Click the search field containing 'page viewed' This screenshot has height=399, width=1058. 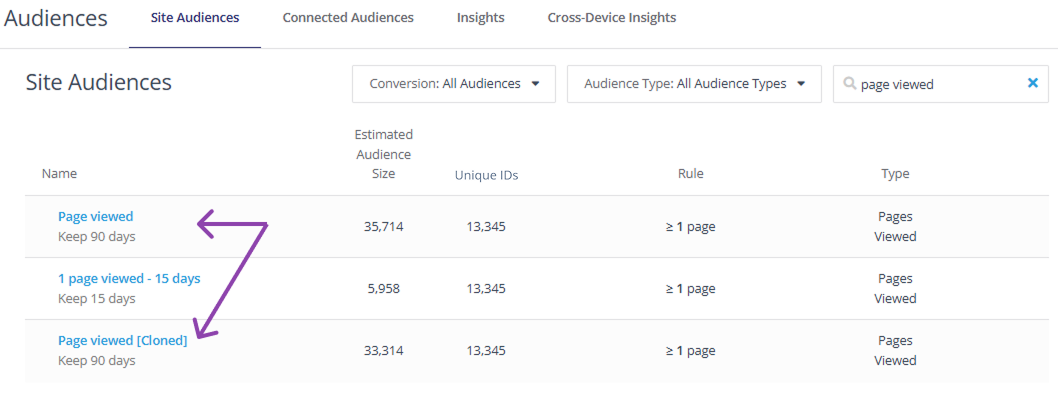941,84
